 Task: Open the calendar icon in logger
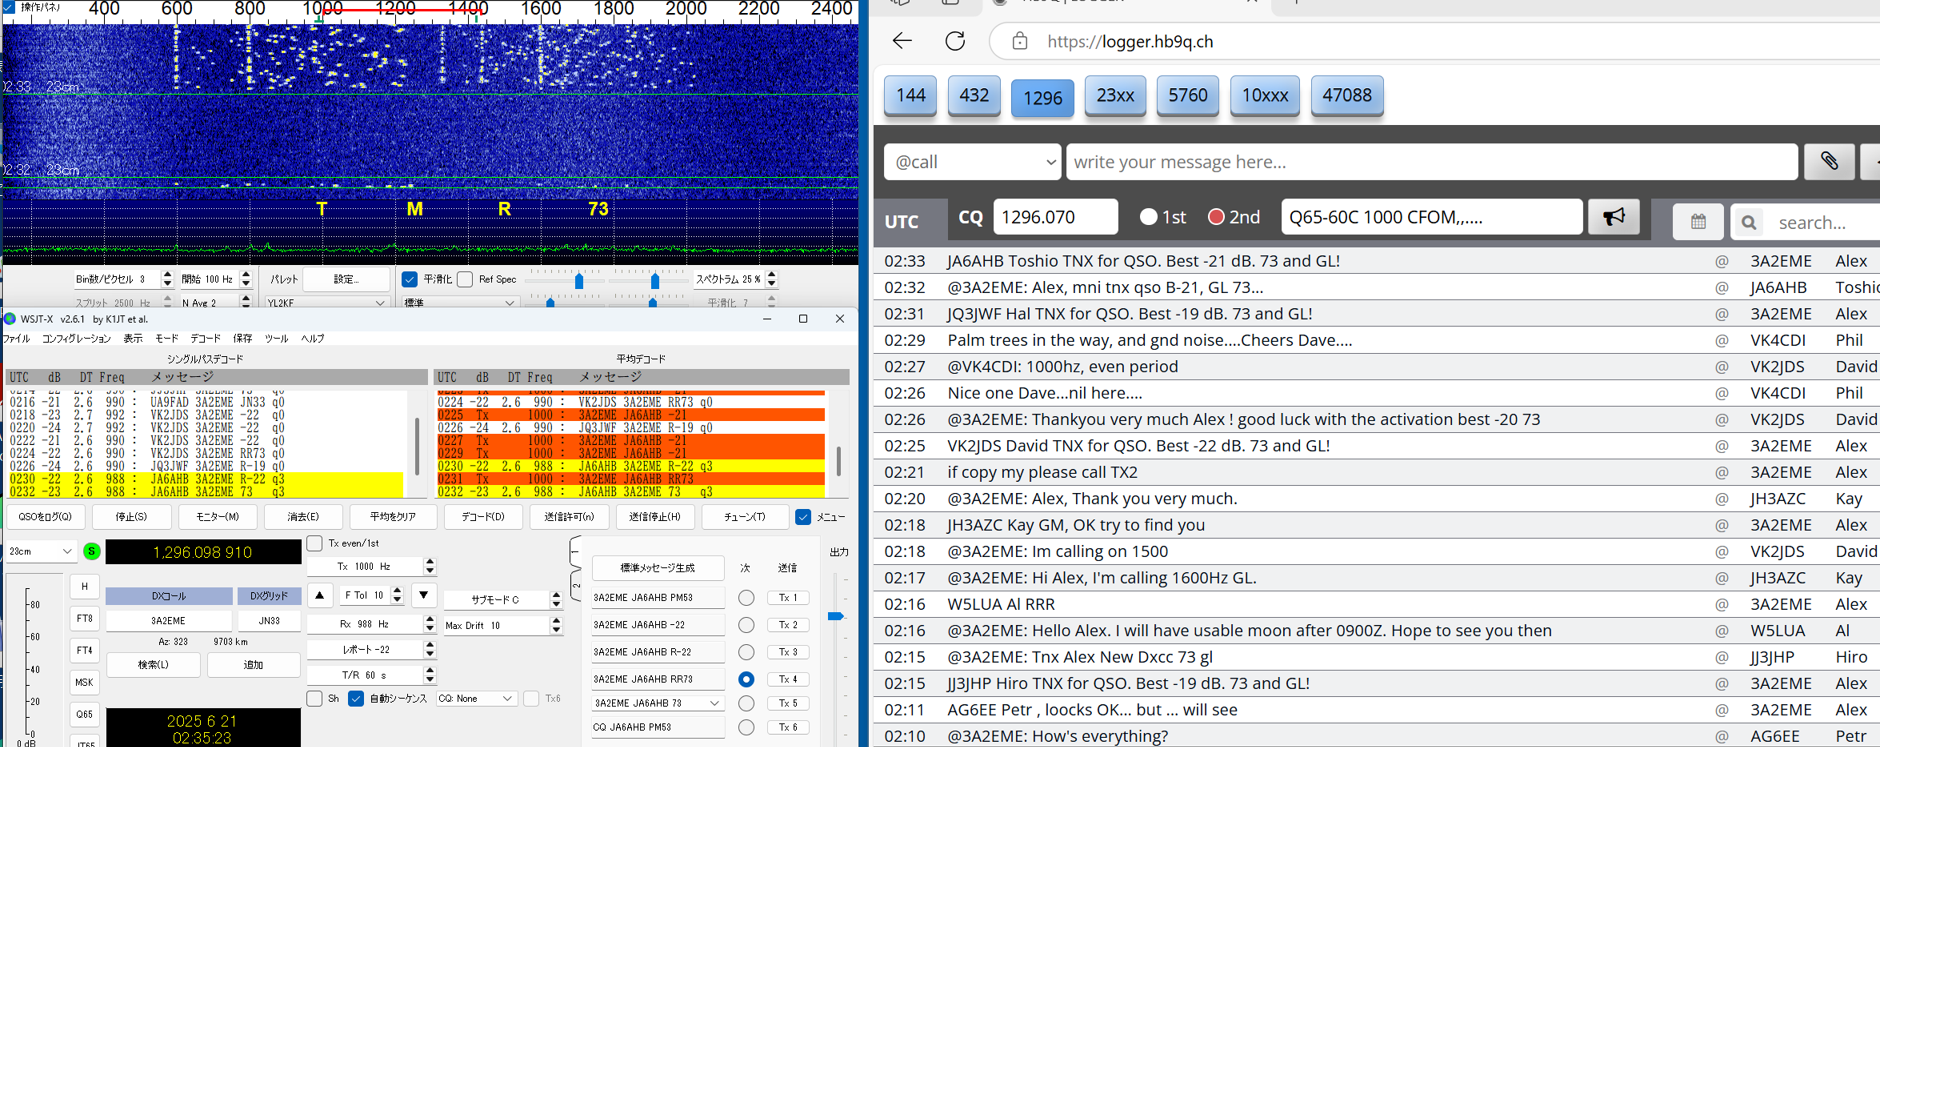[1697, 222]
